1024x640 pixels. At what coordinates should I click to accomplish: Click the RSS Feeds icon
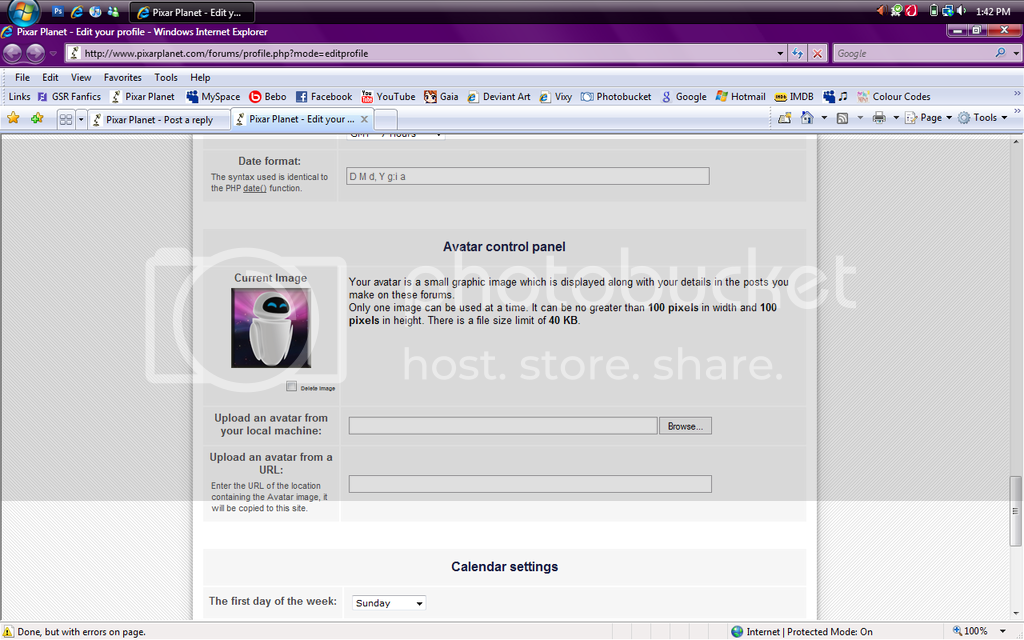click(843, 118)
